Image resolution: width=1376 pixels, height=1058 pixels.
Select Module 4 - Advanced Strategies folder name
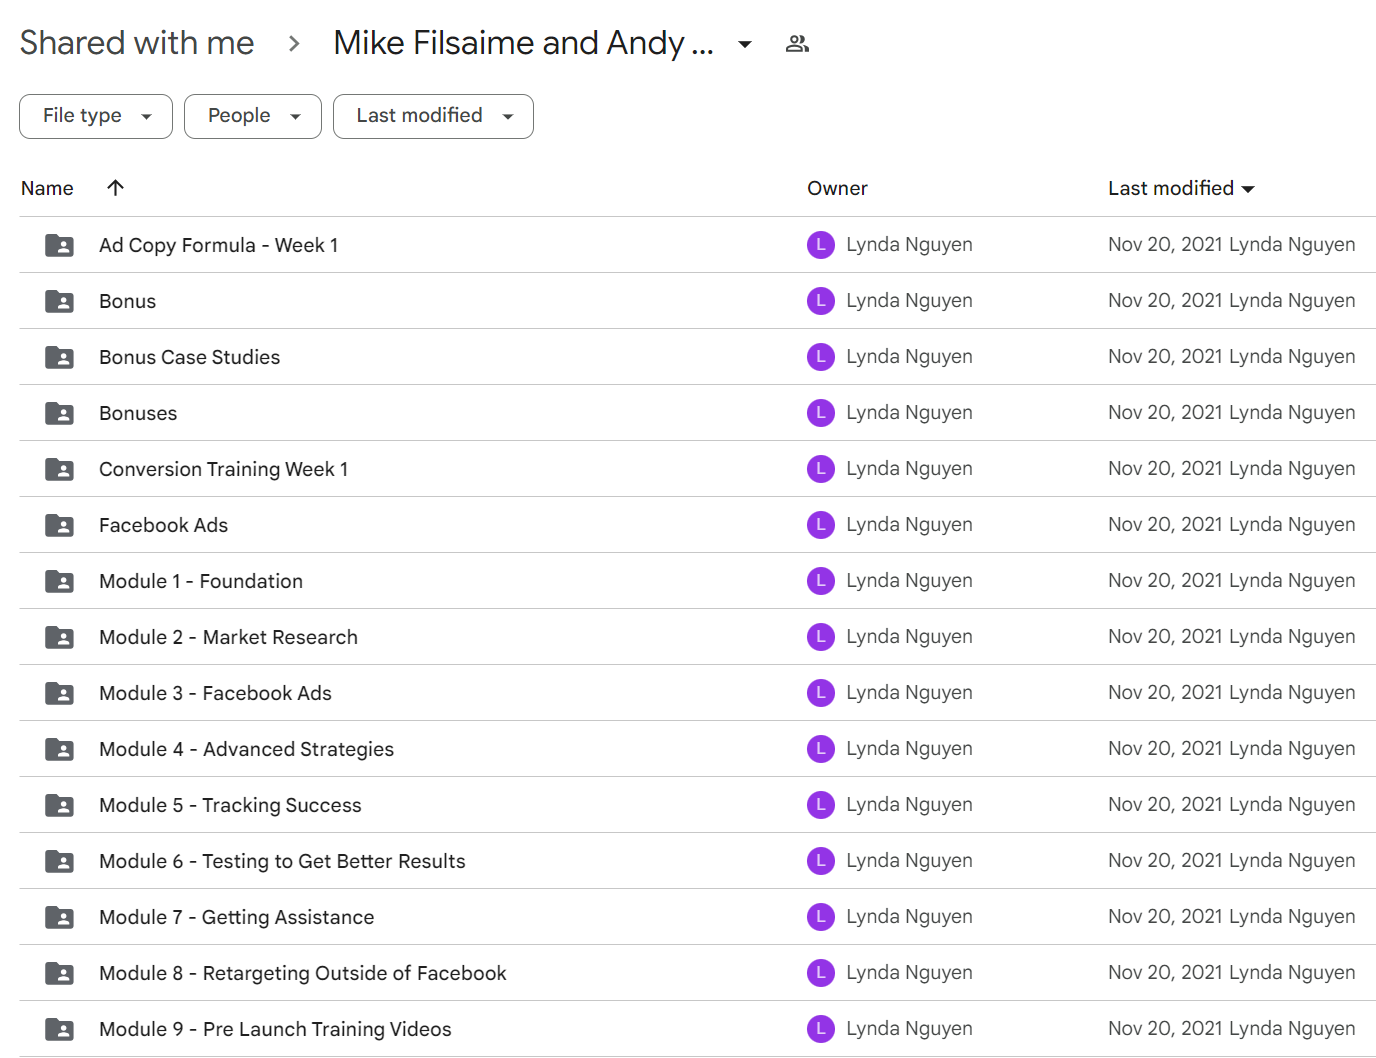[x=246, y=749]
